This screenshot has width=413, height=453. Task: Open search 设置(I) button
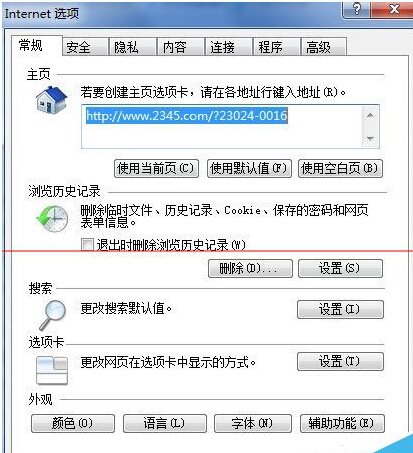pos(340,310)
